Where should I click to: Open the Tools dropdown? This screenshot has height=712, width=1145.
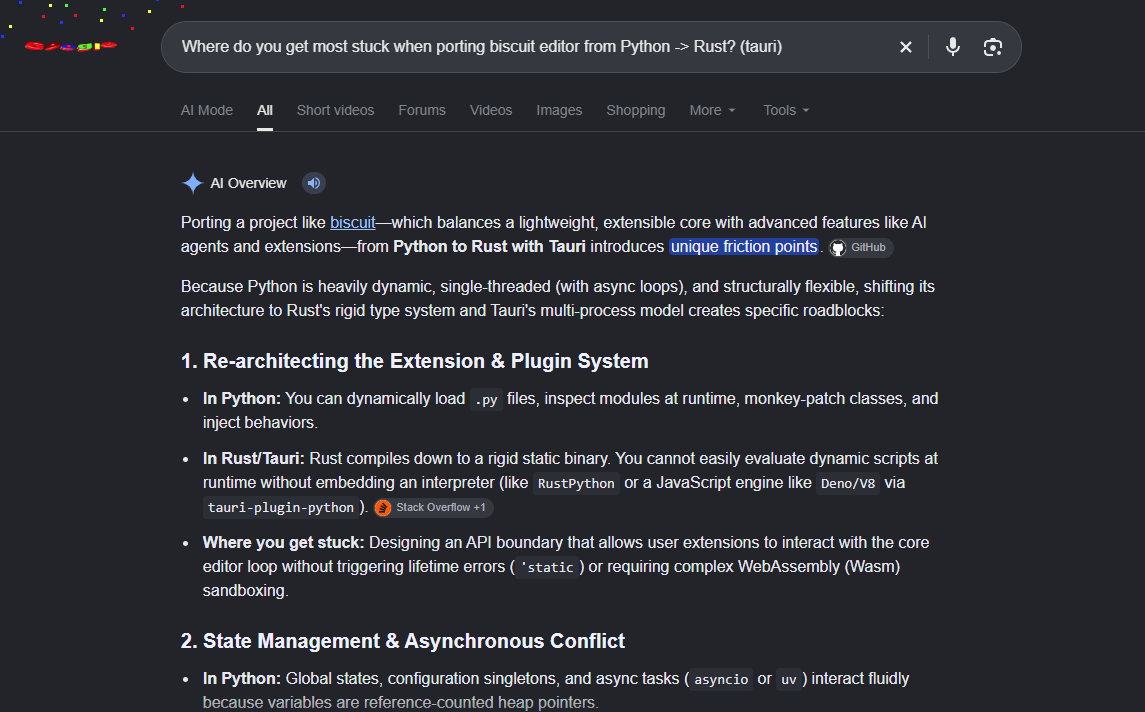click(786, 110)
